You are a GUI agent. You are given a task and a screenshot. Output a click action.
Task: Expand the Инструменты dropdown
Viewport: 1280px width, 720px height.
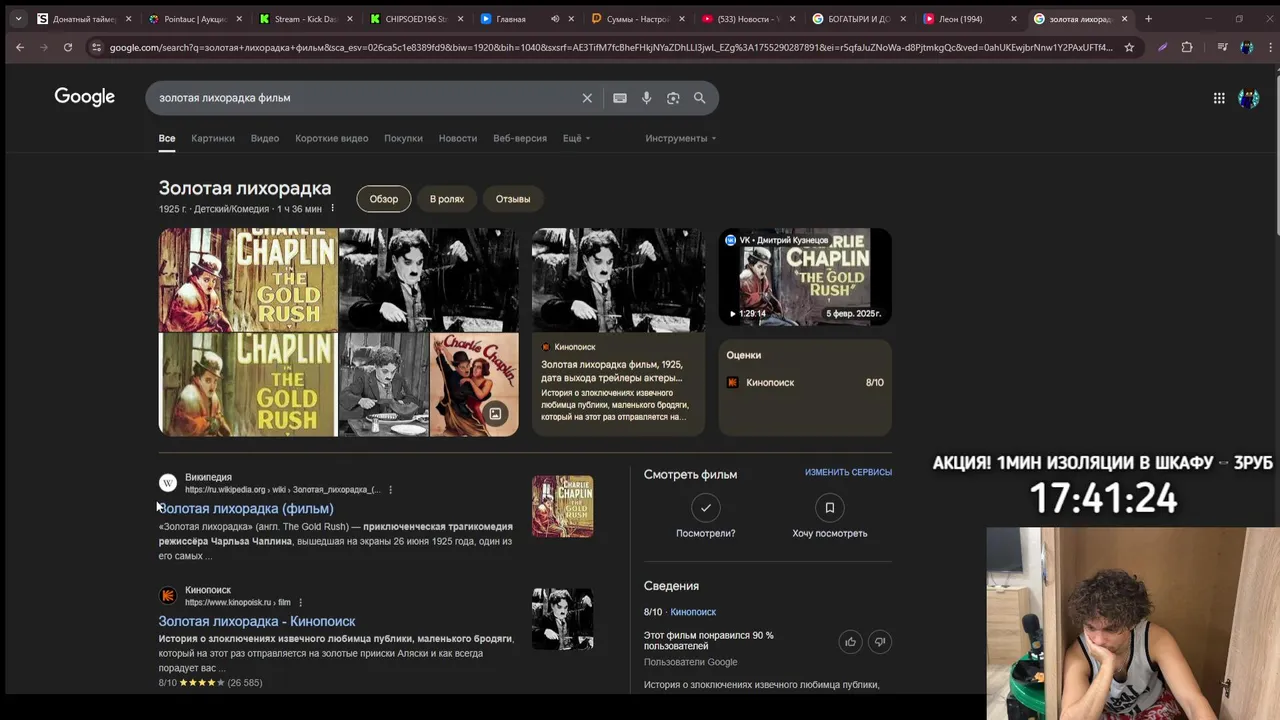tap(681, 138)
